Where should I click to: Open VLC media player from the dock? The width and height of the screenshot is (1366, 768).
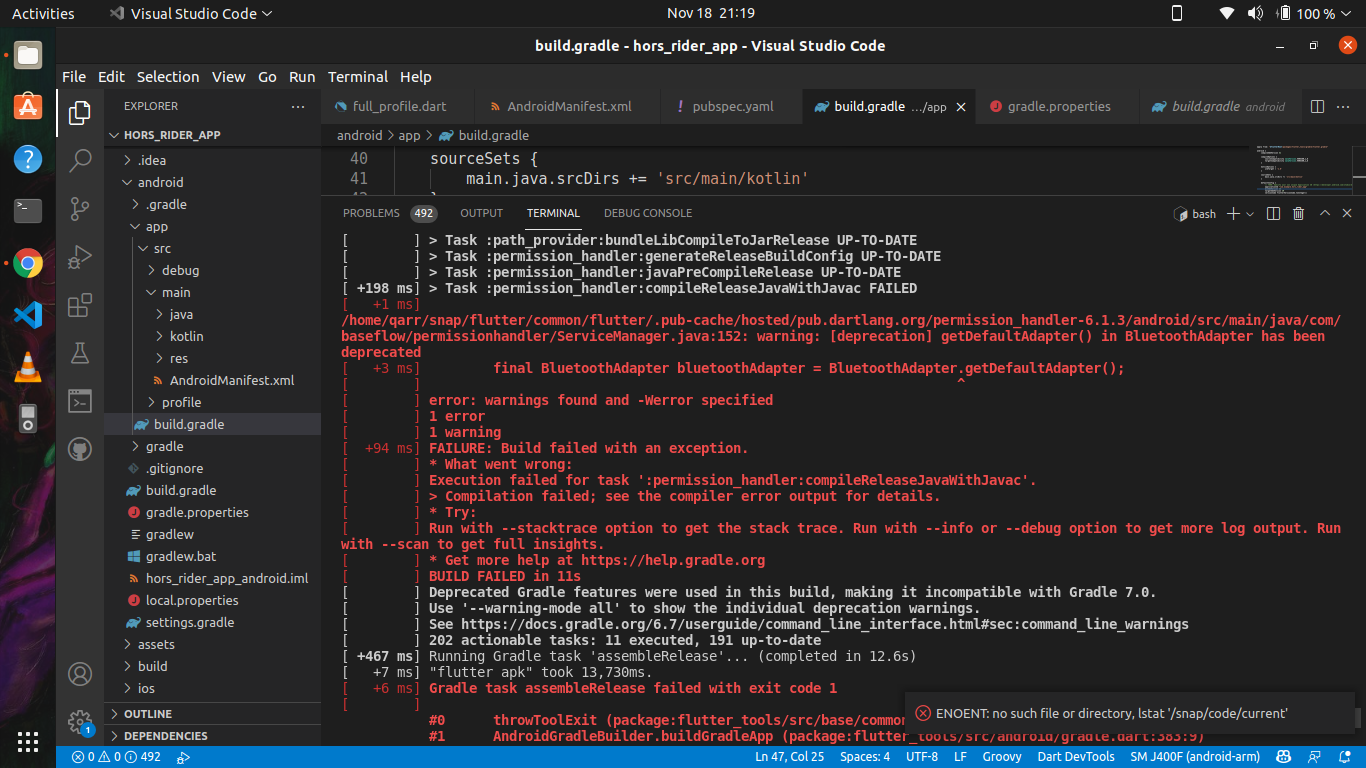(x=28, y=368)
